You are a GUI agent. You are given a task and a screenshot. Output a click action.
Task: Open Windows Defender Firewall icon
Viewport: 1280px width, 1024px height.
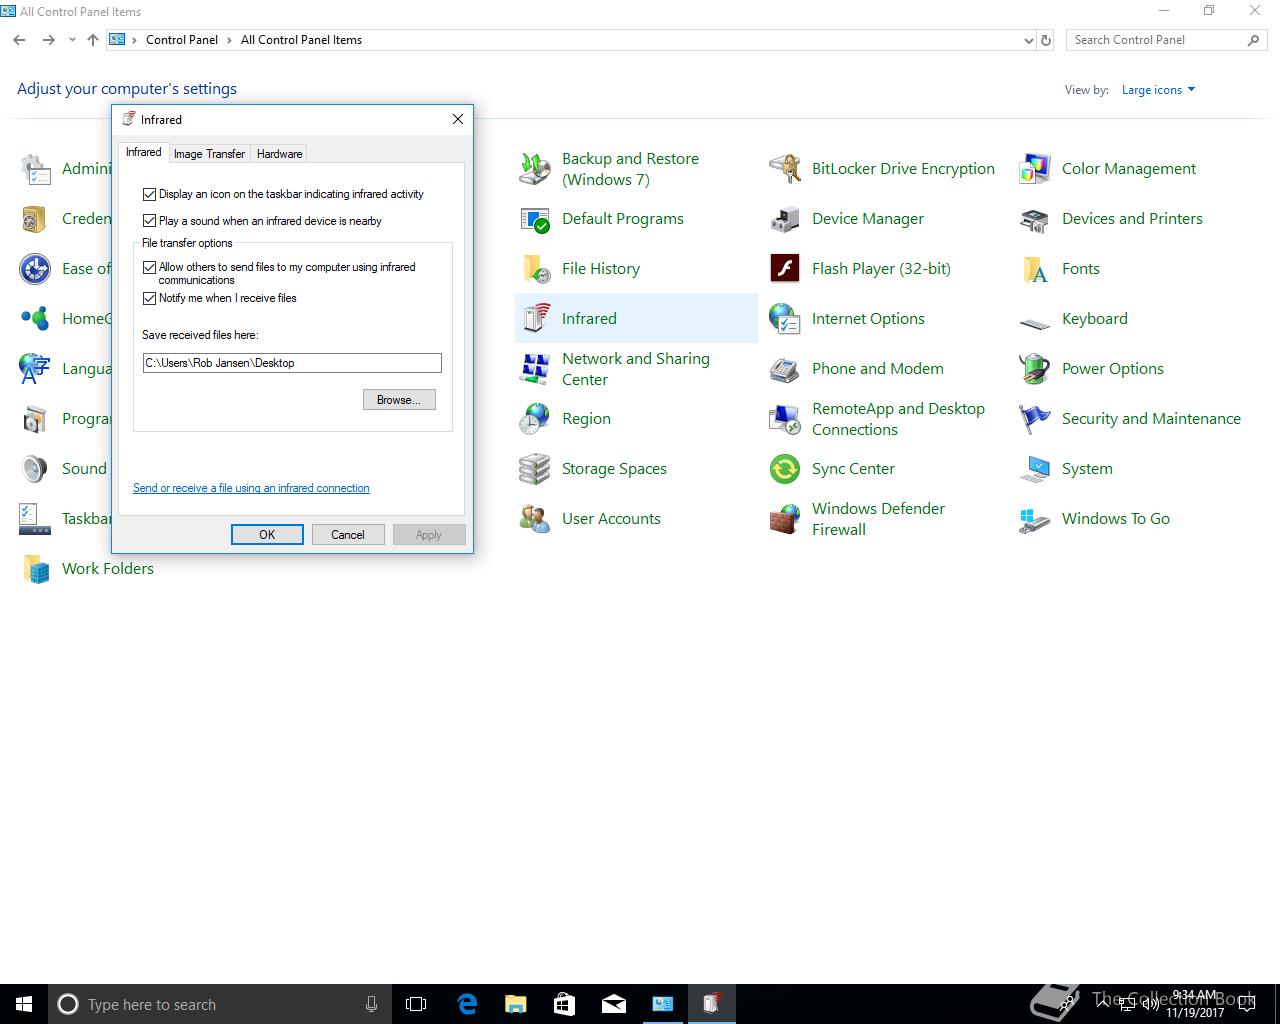point(785,519)
